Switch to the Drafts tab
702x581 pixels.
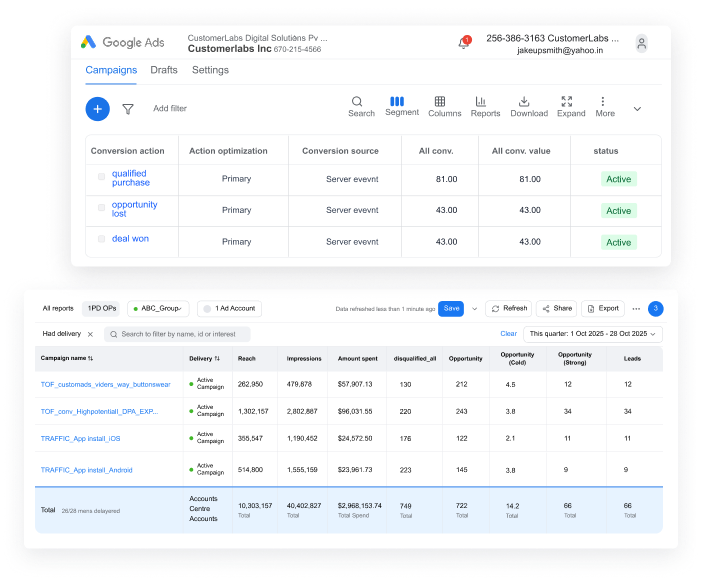coord(164,70)
